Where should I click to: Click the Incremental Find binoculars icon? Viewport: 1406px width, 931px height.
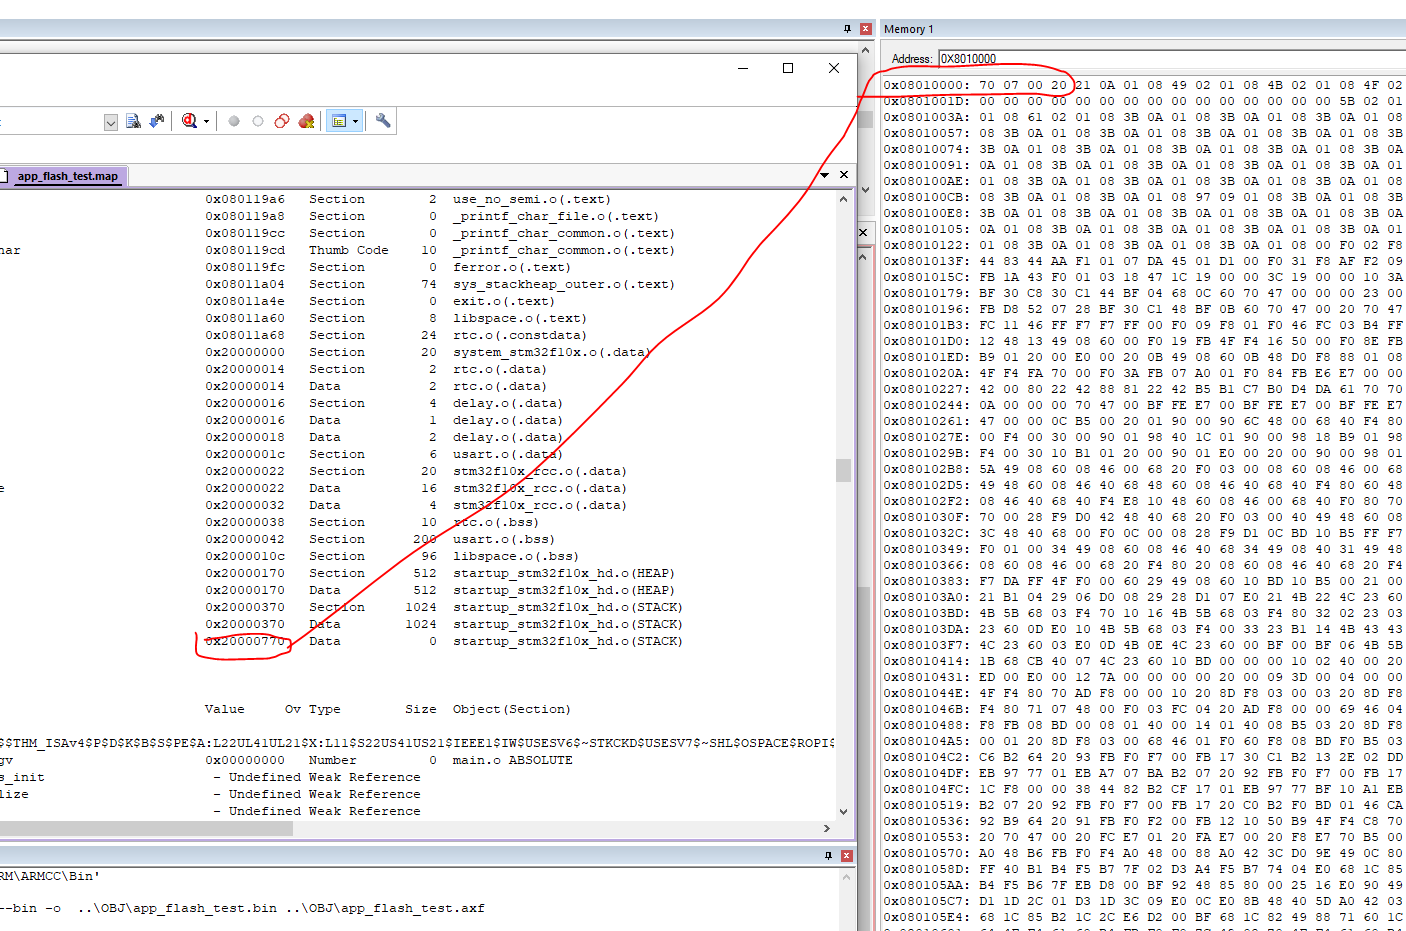pyautogui.click(x=157, y=121)
